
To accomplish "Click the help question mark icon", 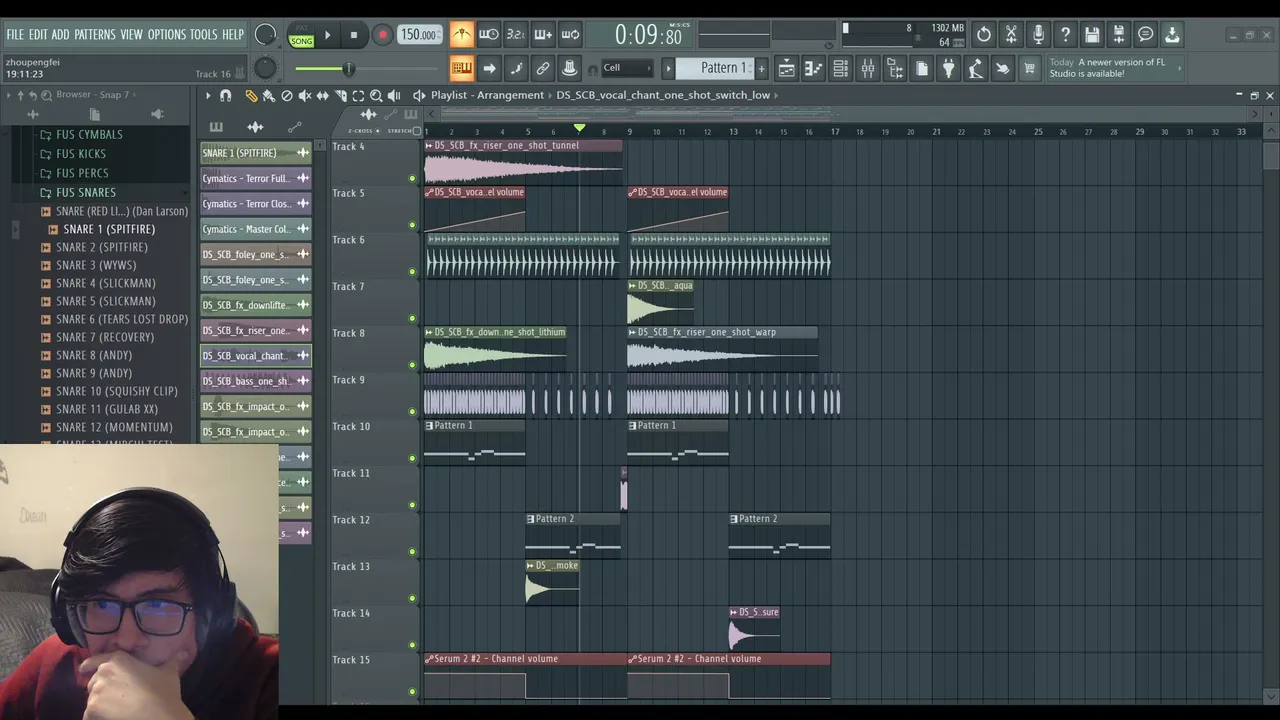I will (x=1065, y=35).
